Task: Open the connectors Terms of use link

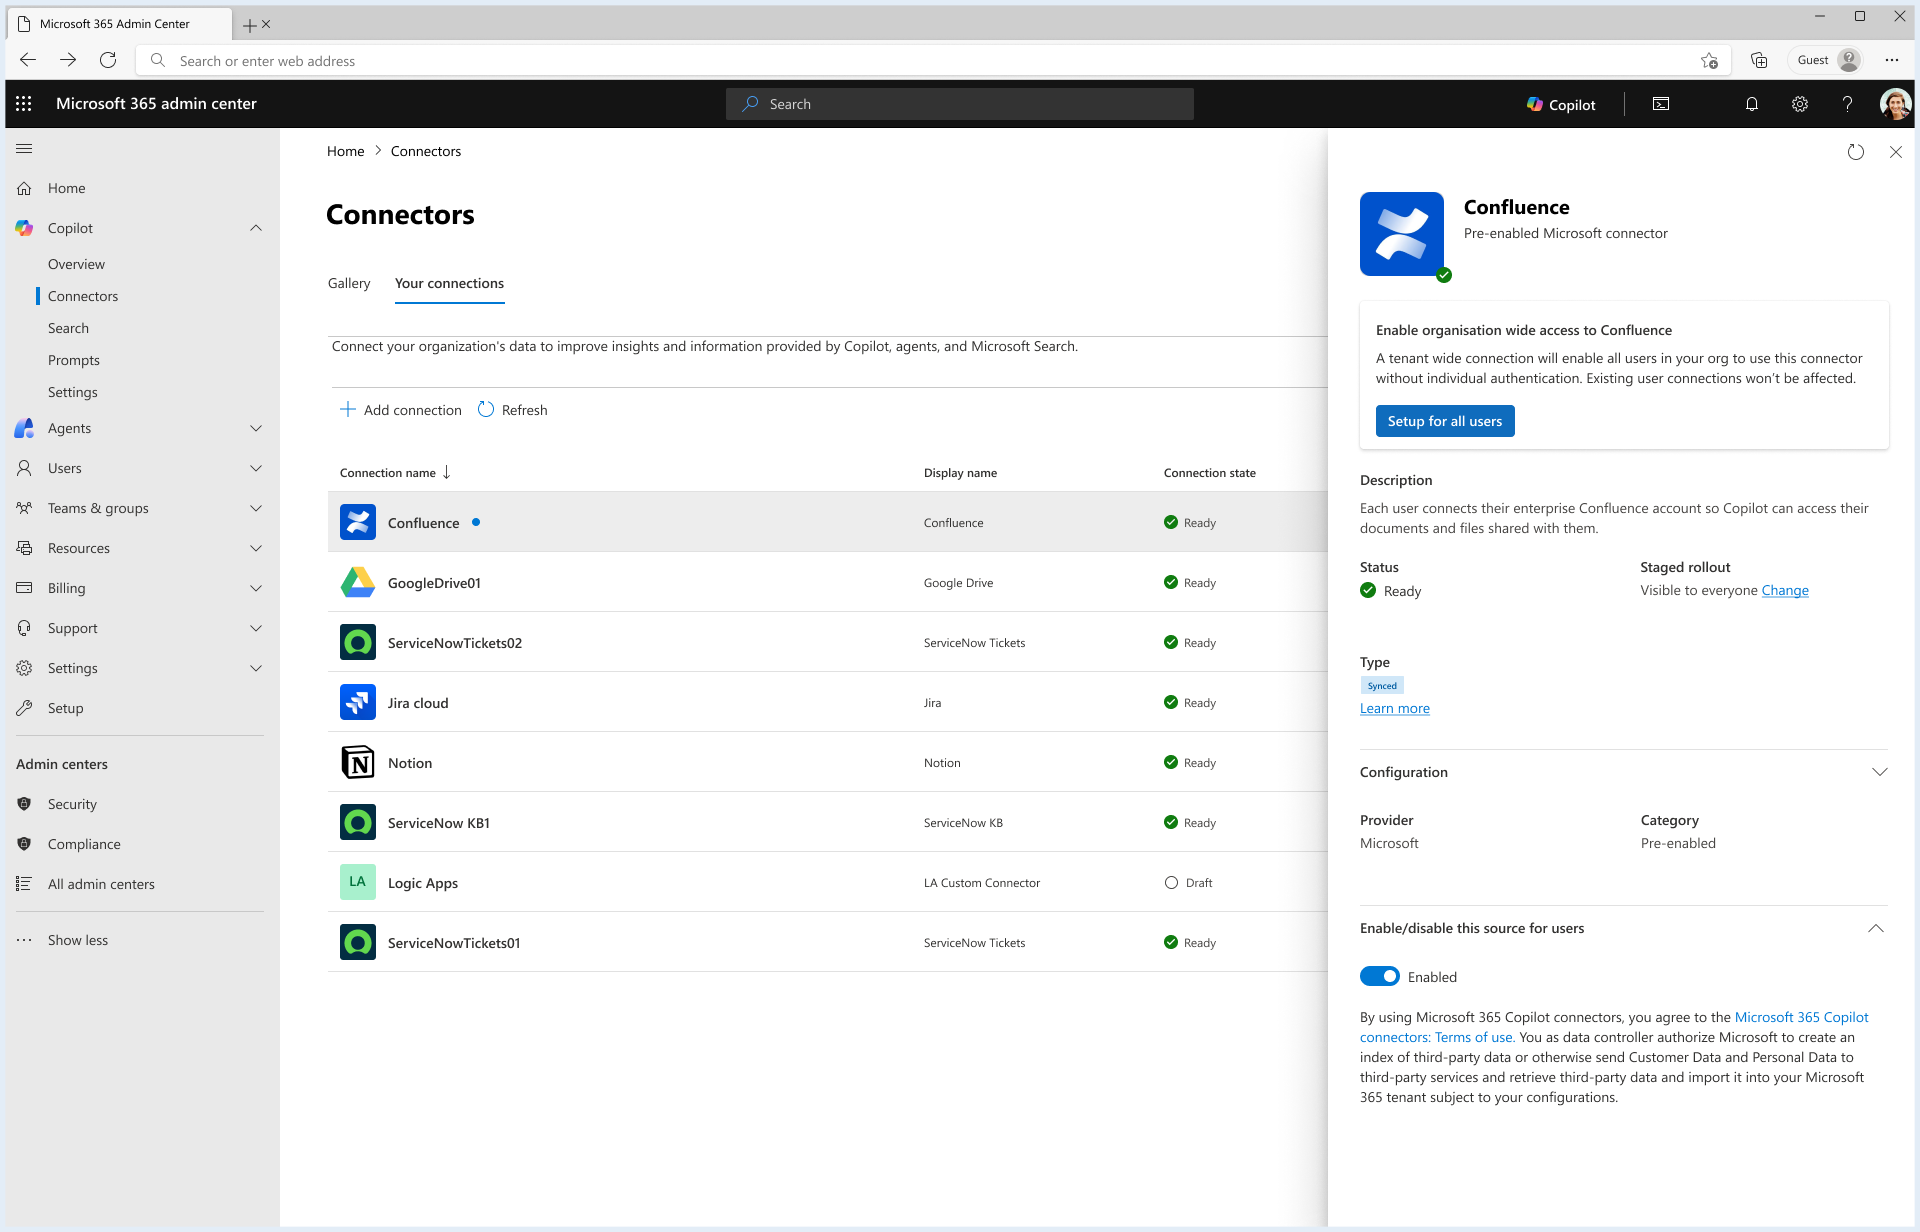Action: pos(1614,1027)
